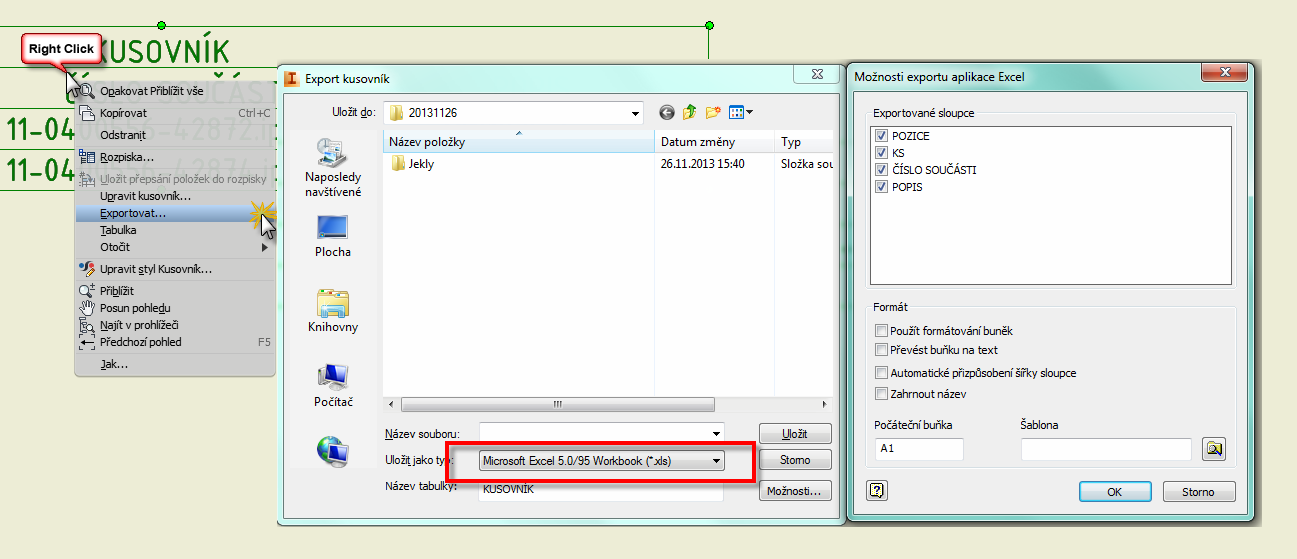Expand the Název souboru dropdown arrow
This screenshot has width=1297, height=559.
(715, 434)
